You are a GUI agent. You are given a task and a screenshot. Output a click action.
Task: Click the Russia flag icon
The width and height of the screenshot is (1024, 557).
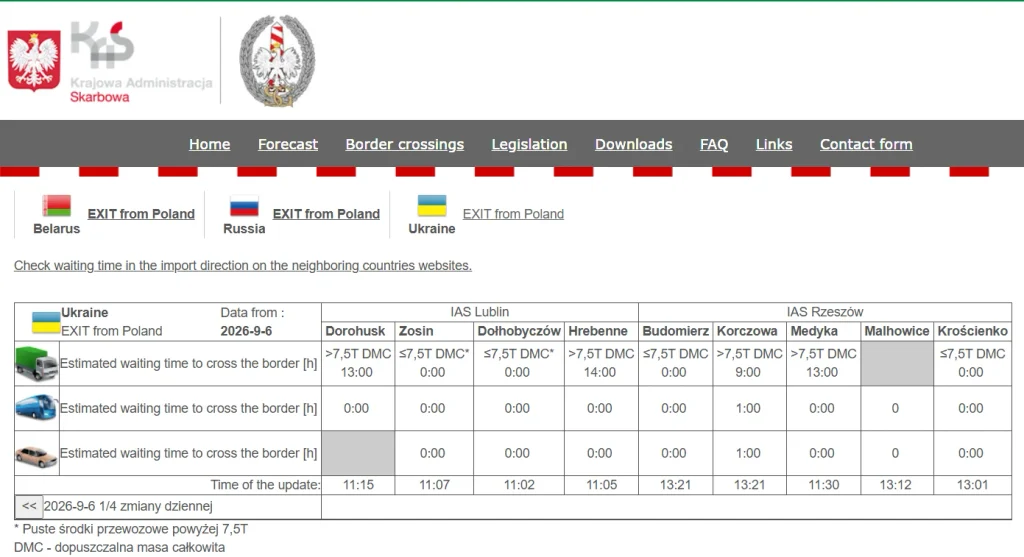(244, 206)
